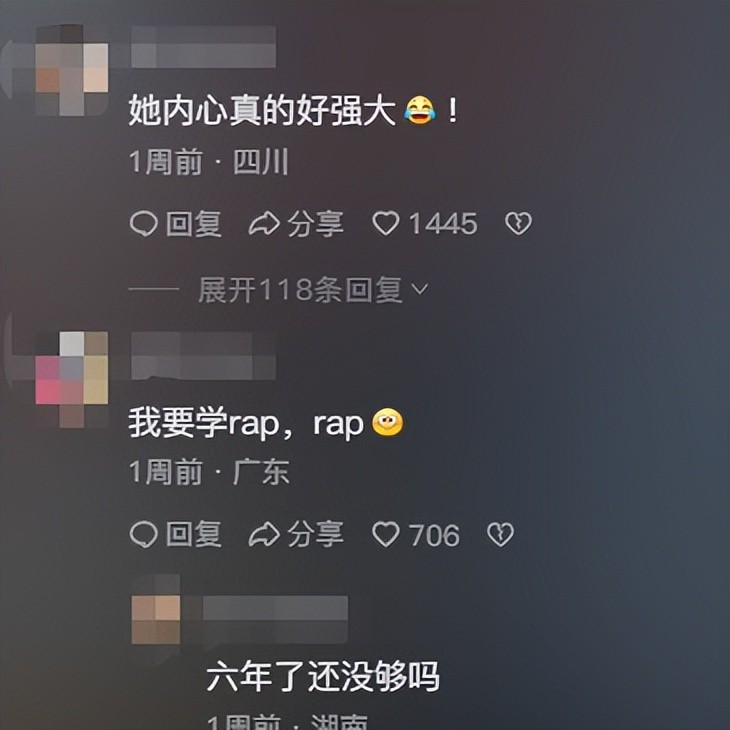This screenshot has height=730, width=730.
Task: Tap broken heart on rap comment
Action: click(x=500, y=534)
